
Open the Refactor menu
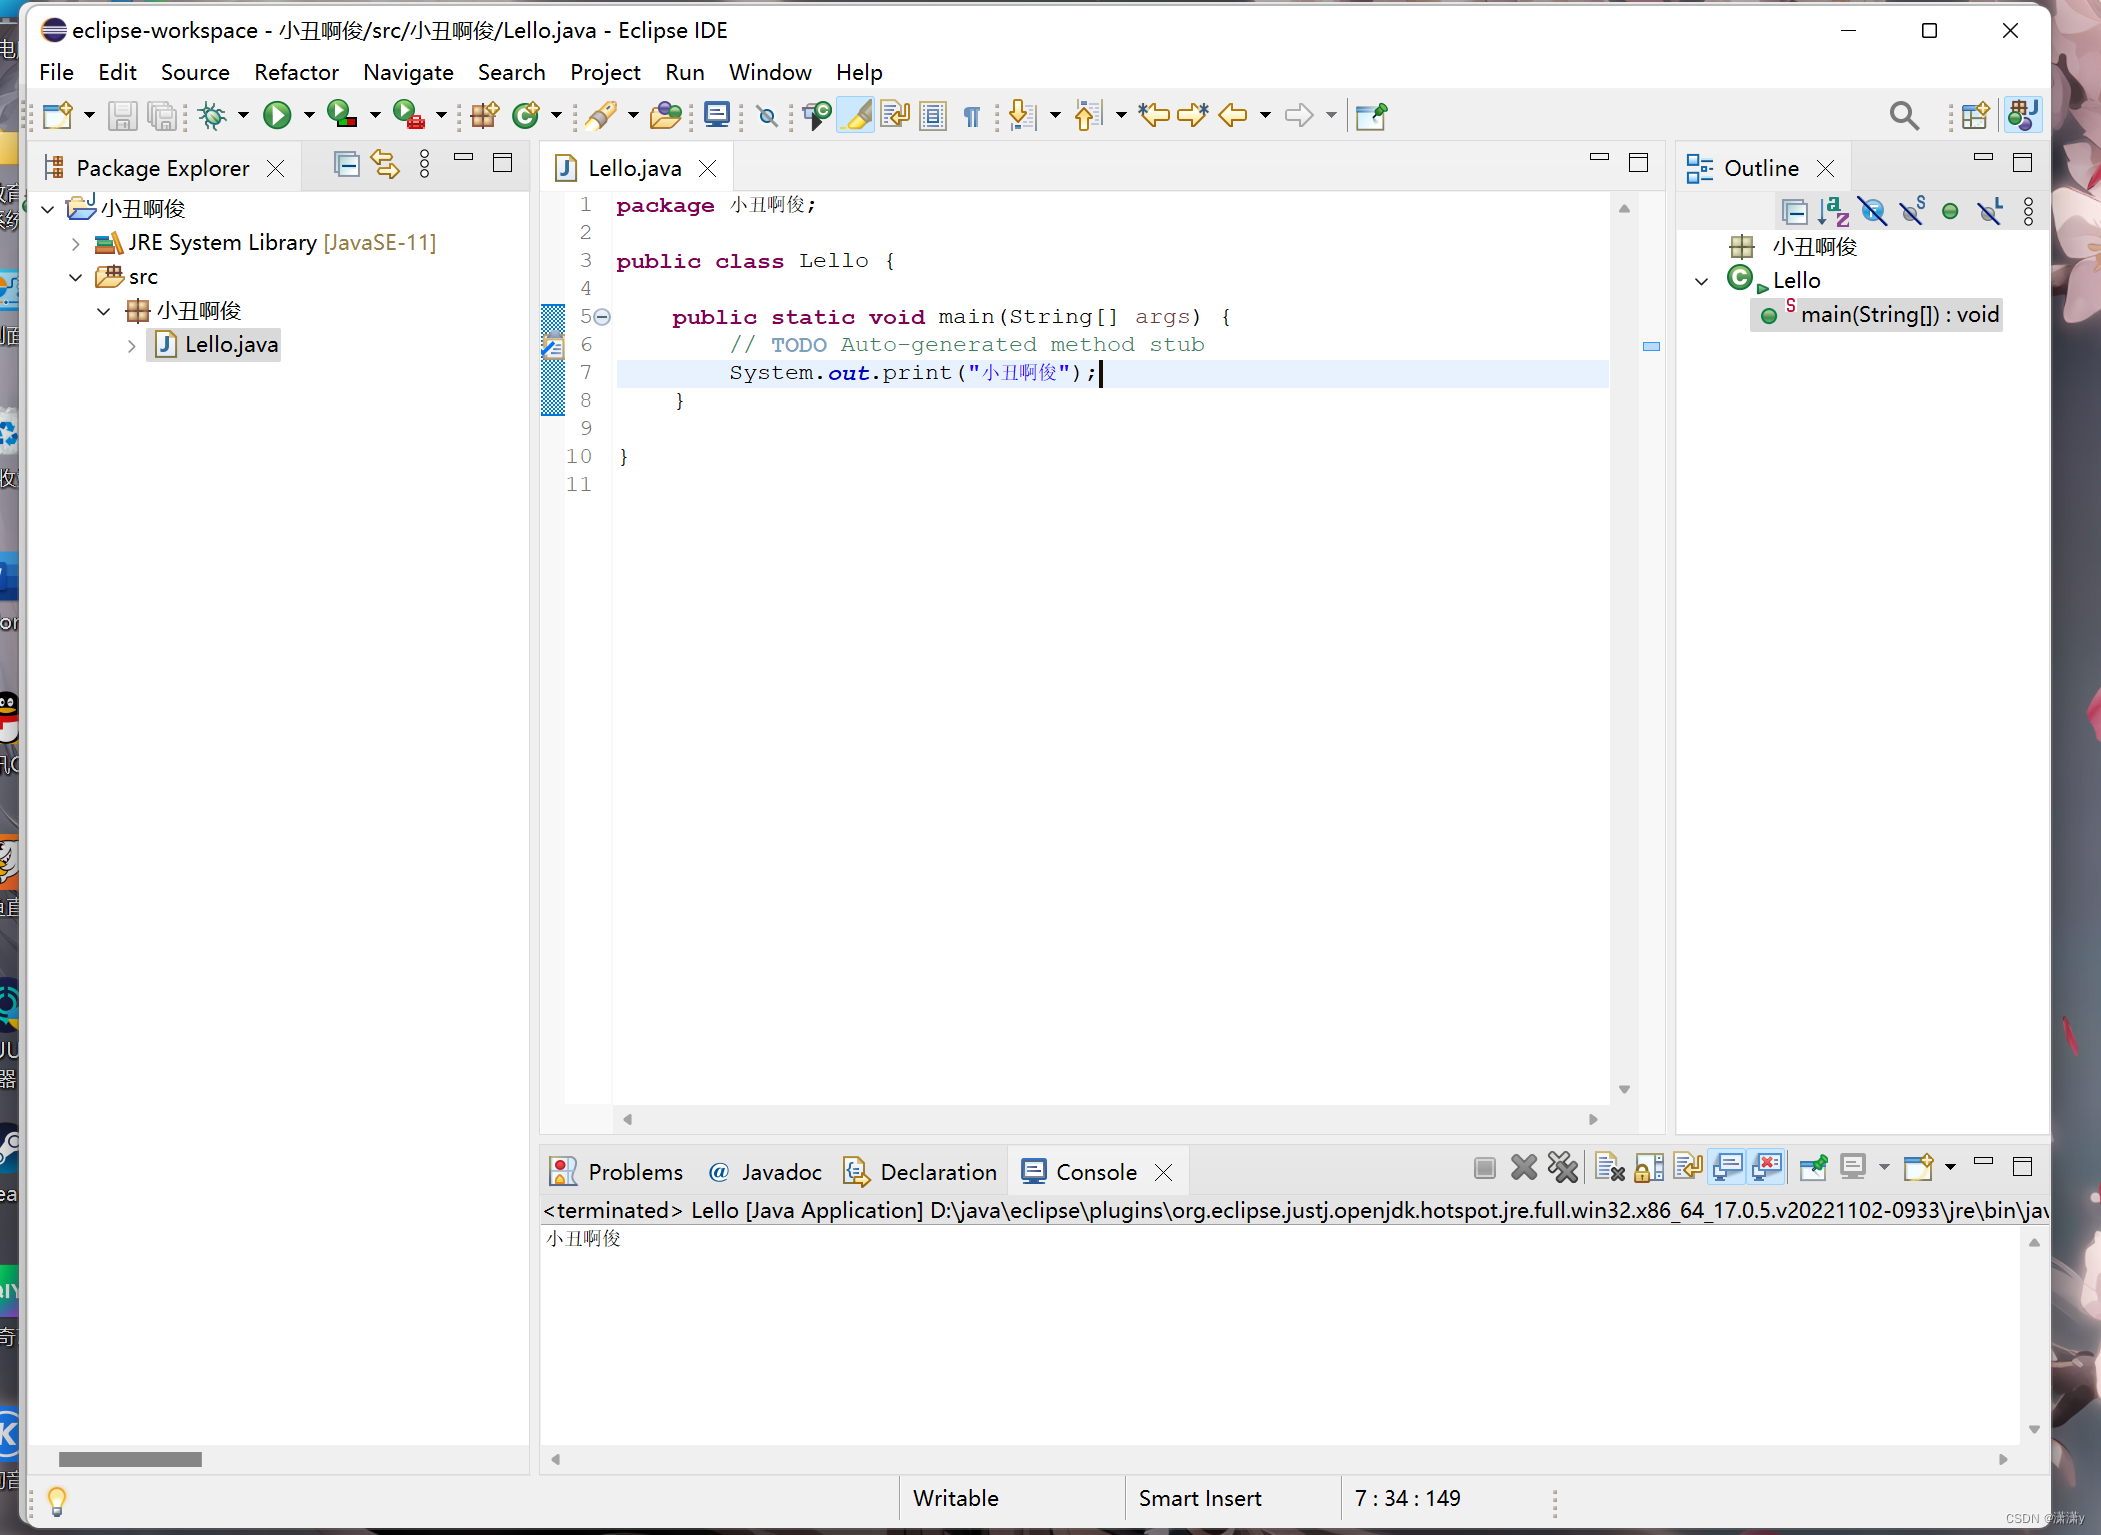(x=296, y=72)
